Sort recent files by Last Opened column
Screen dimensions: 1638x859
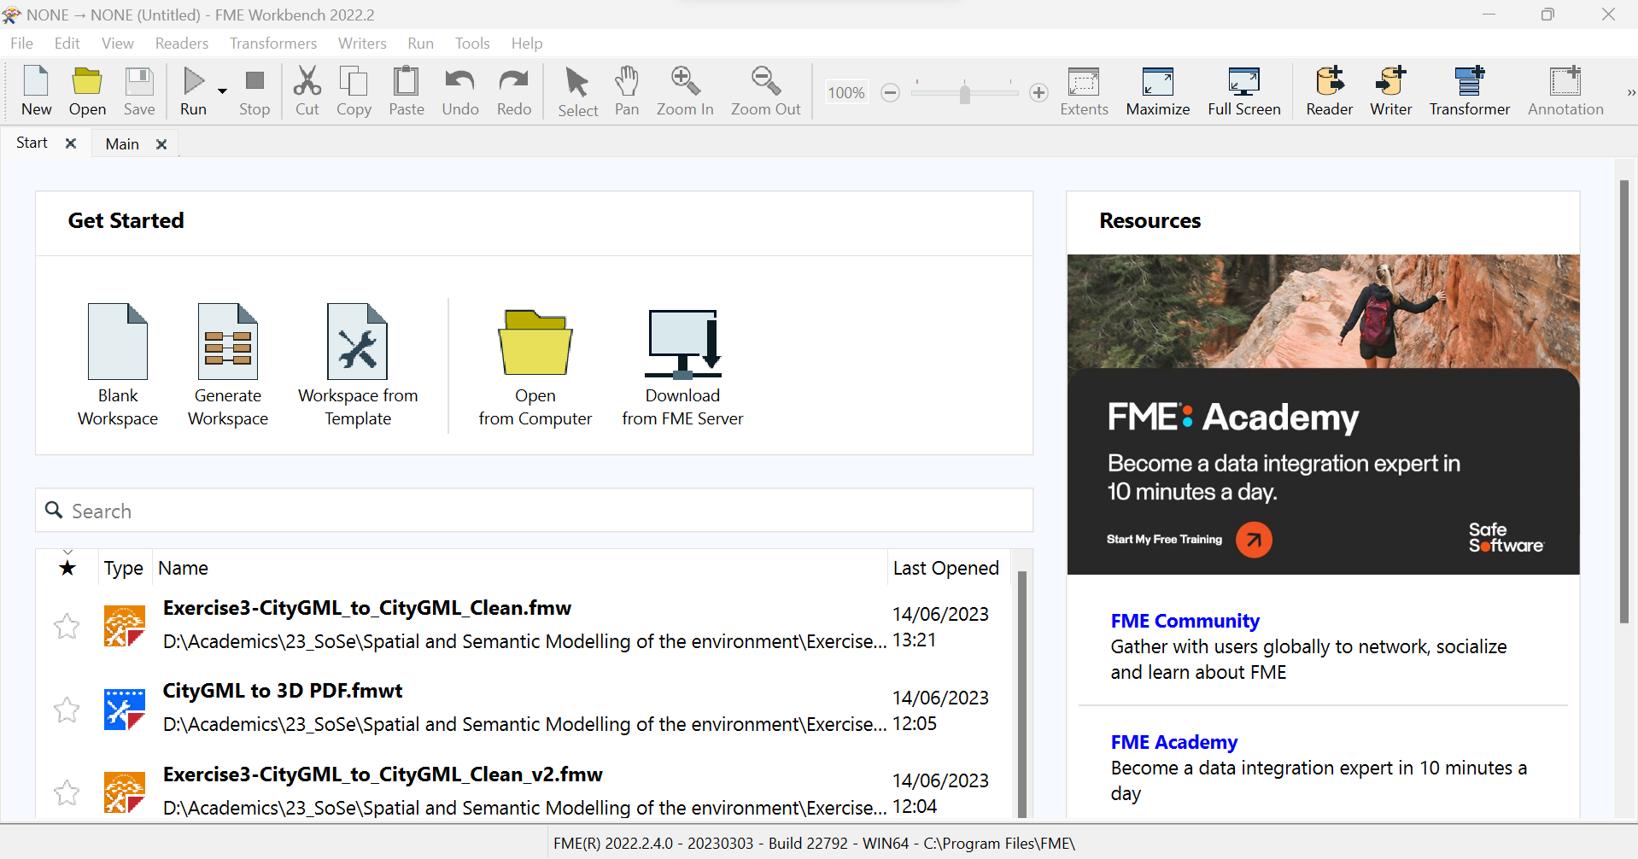tap(946, 568)
